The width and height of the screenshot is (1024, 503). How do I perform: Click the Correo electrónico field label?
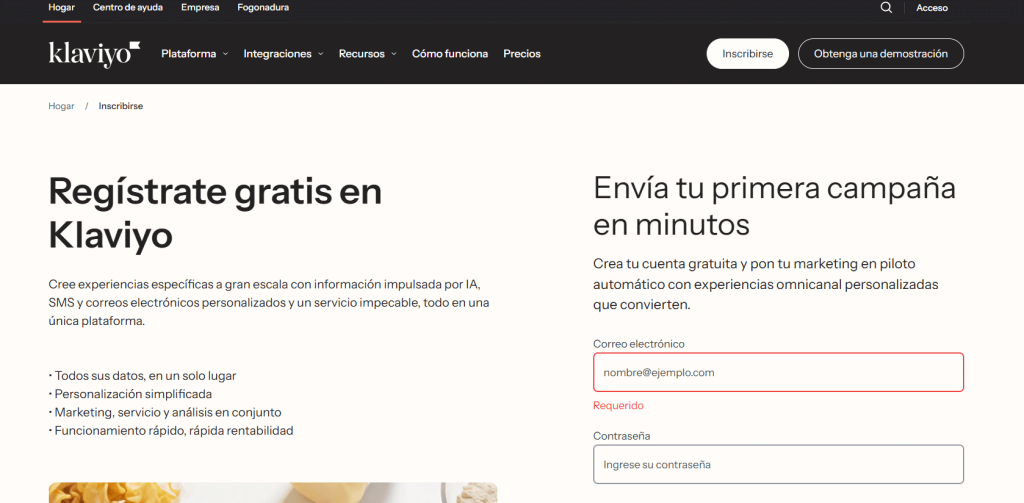click(639, 344)
